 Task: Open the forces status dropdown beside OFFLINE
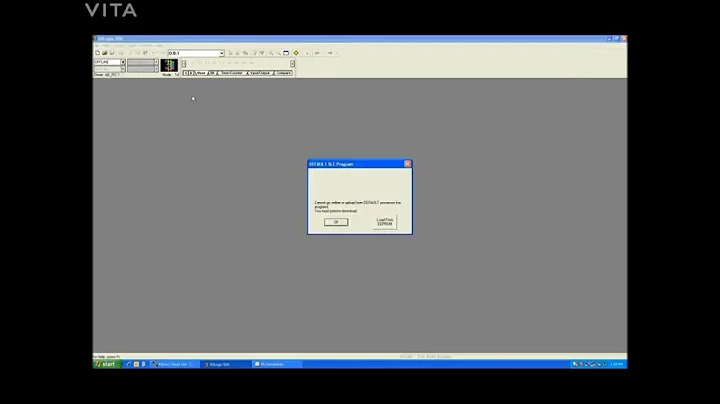[x=157, y=62]
